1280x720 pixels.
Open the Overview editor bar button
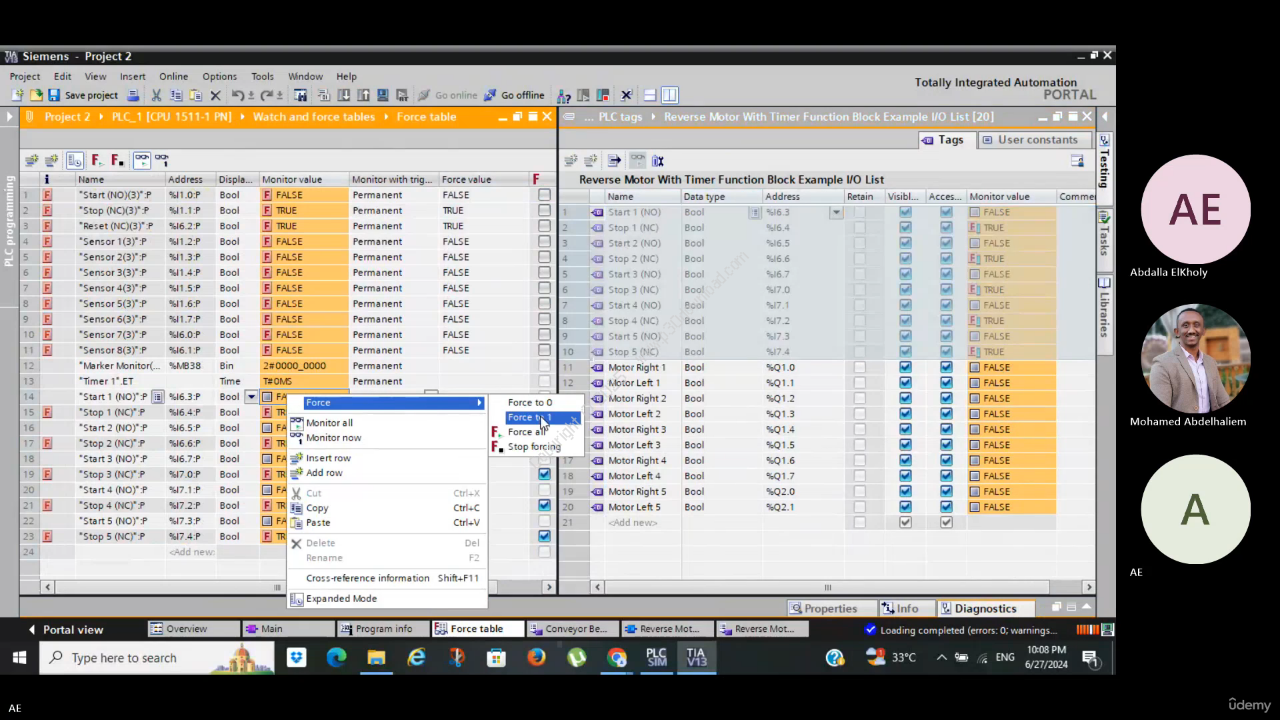tap(193, 629)
